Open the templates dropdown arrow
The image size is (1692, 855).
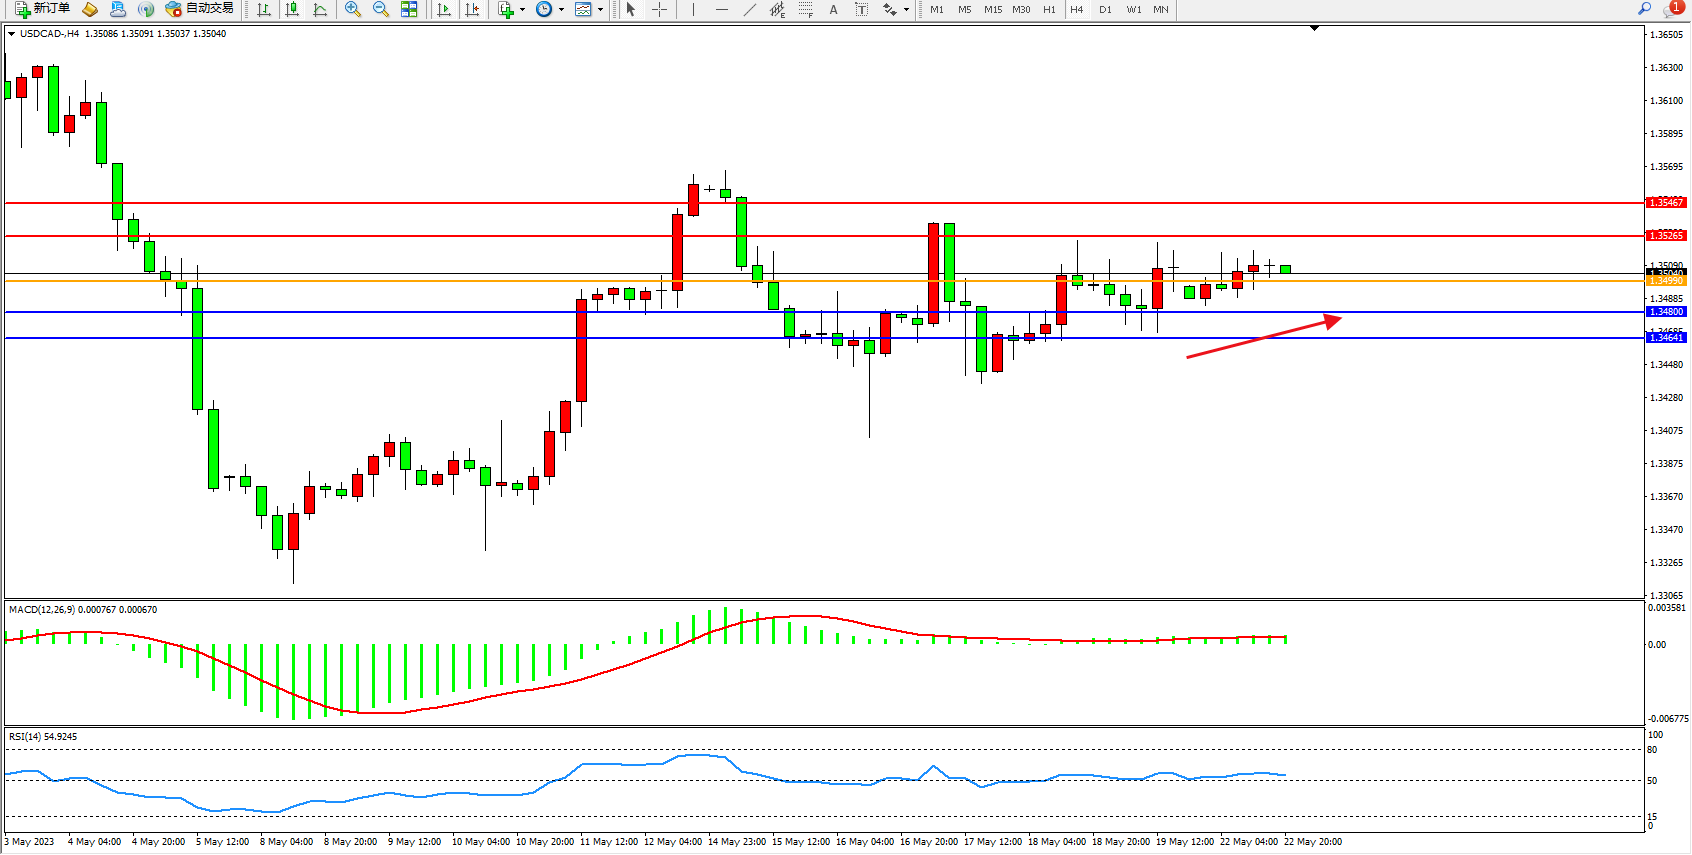[600, 9]
